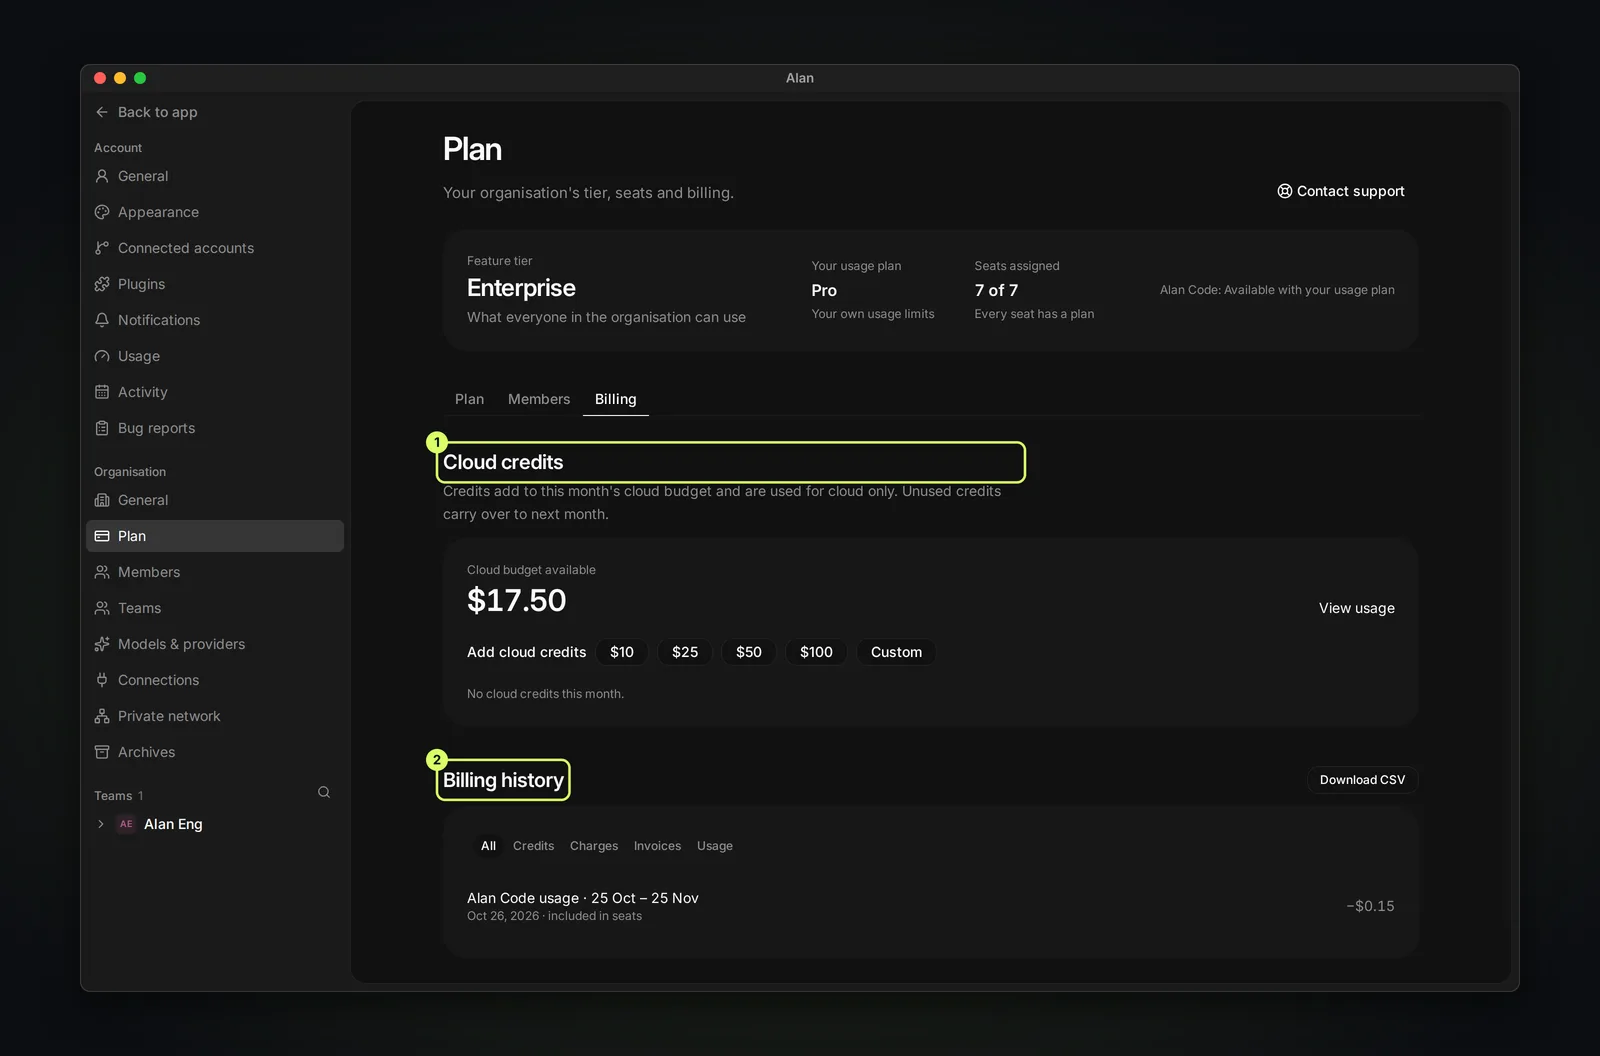
Task: Open Private network icon
Action: pyautogui.click(x=102, y=716)
